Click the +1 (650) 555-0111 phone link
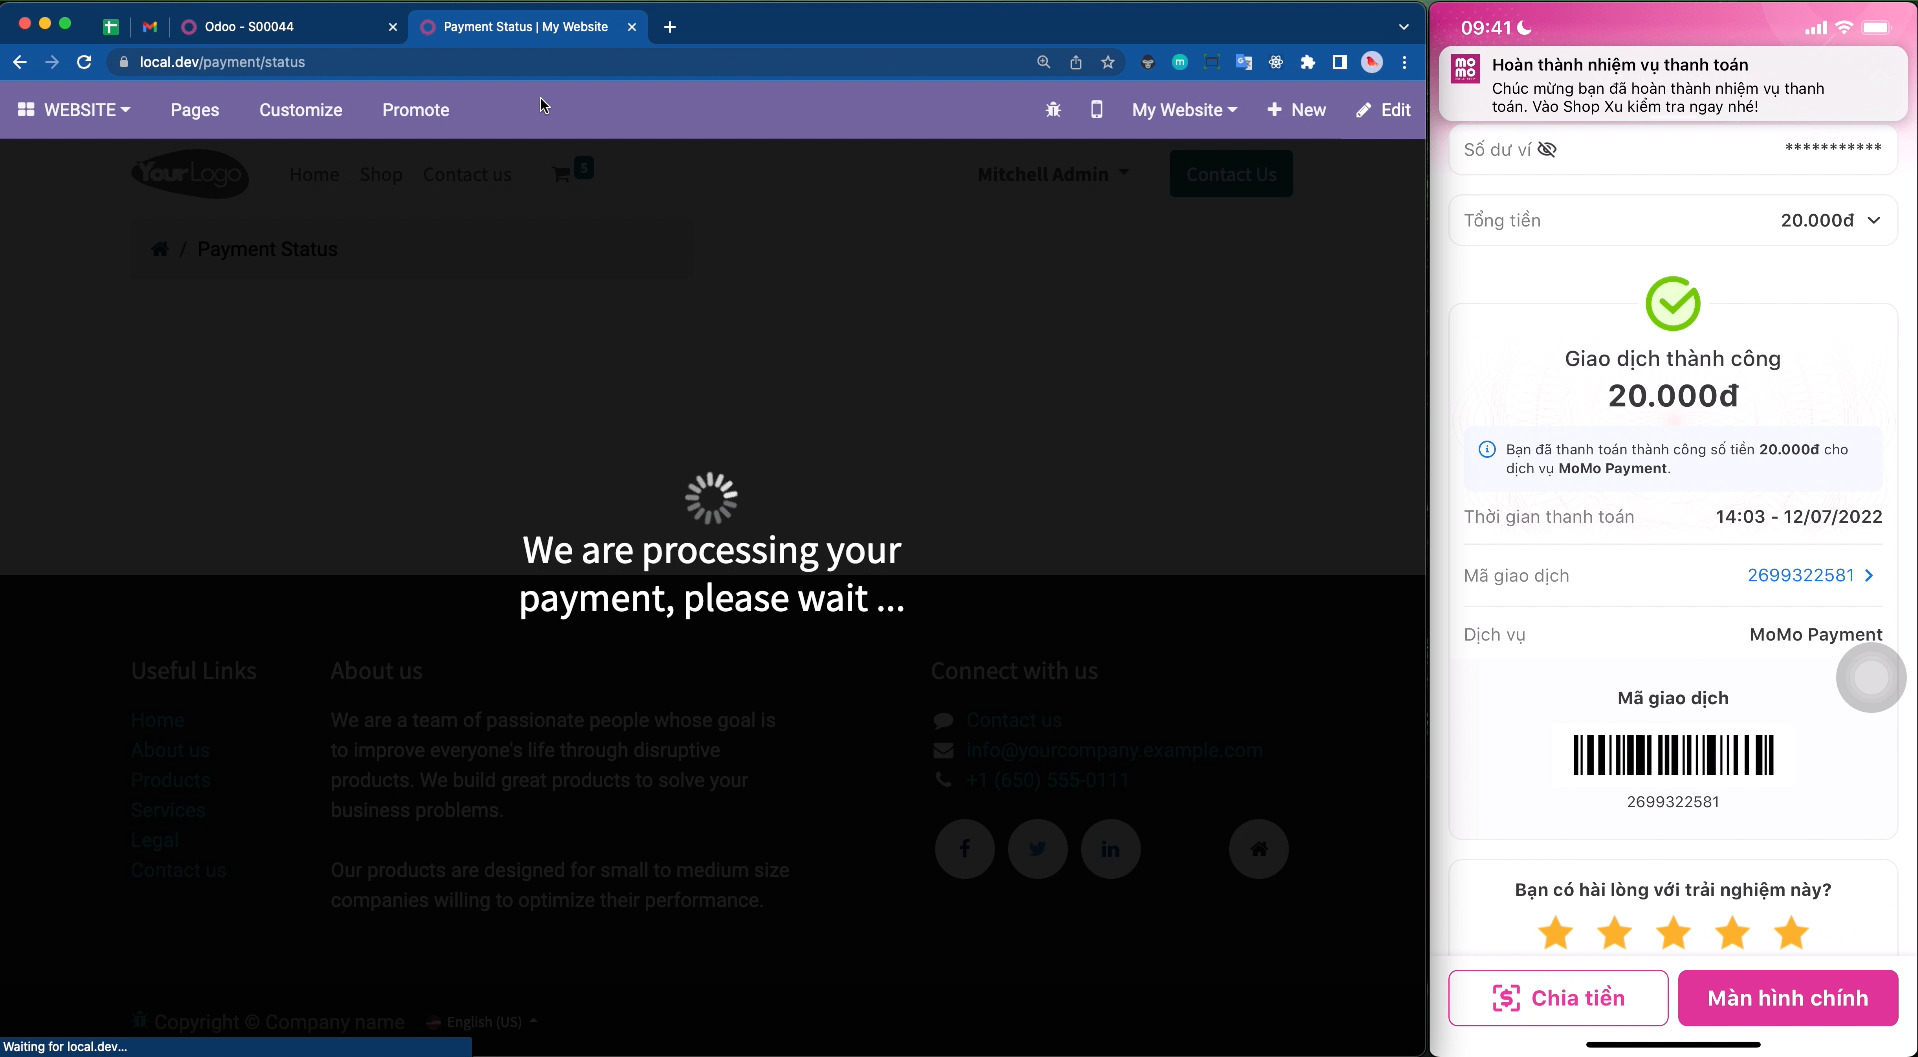 [1047, 780]
